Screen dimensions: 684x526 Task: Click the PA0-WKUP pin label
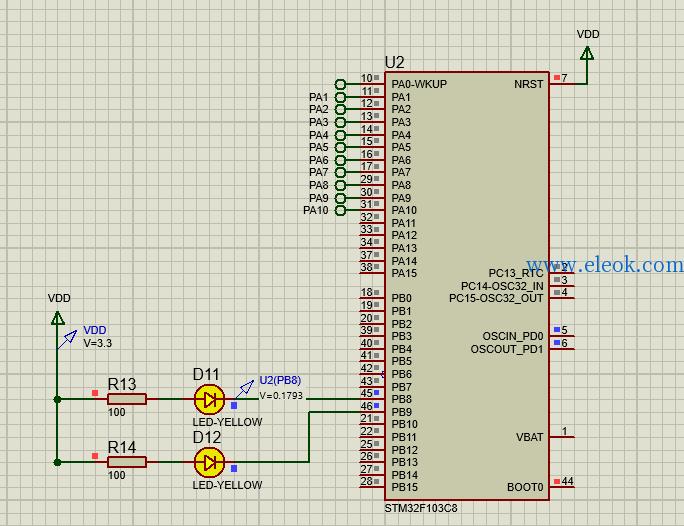(x=419, y=84)
